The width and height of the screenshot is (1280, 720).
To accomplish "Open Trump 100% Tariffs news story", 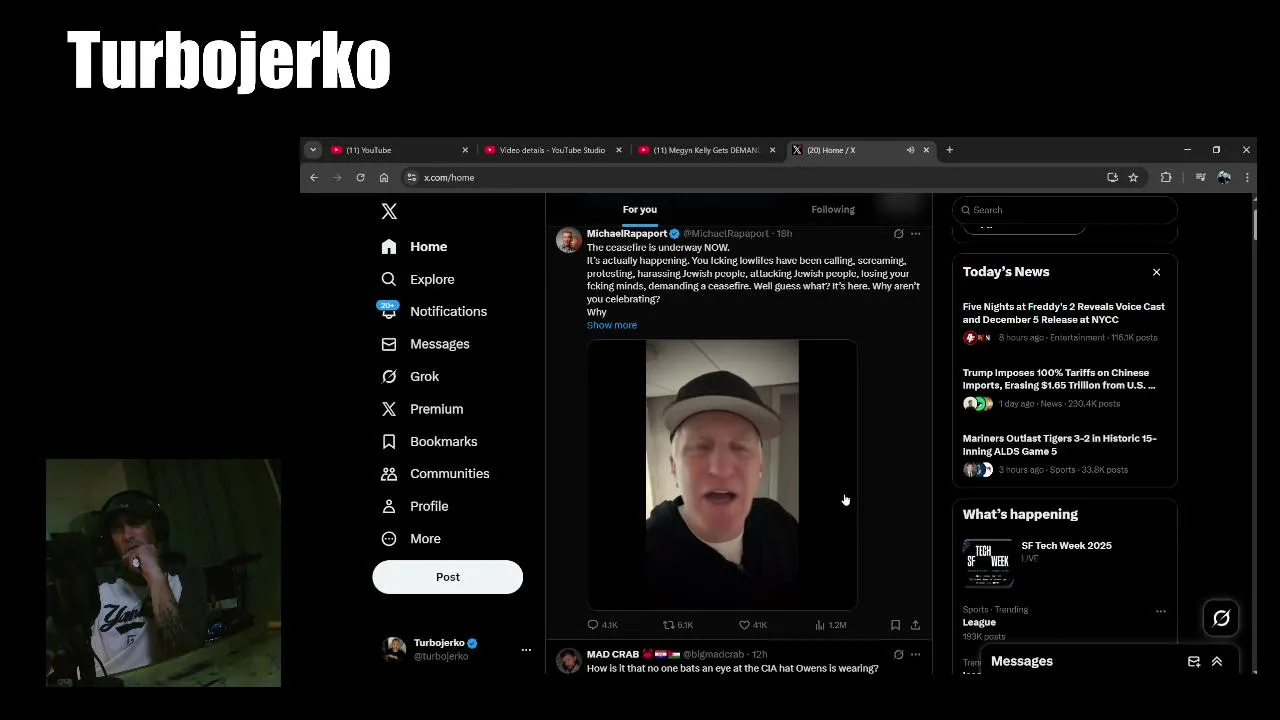I will coord(1064,388).
